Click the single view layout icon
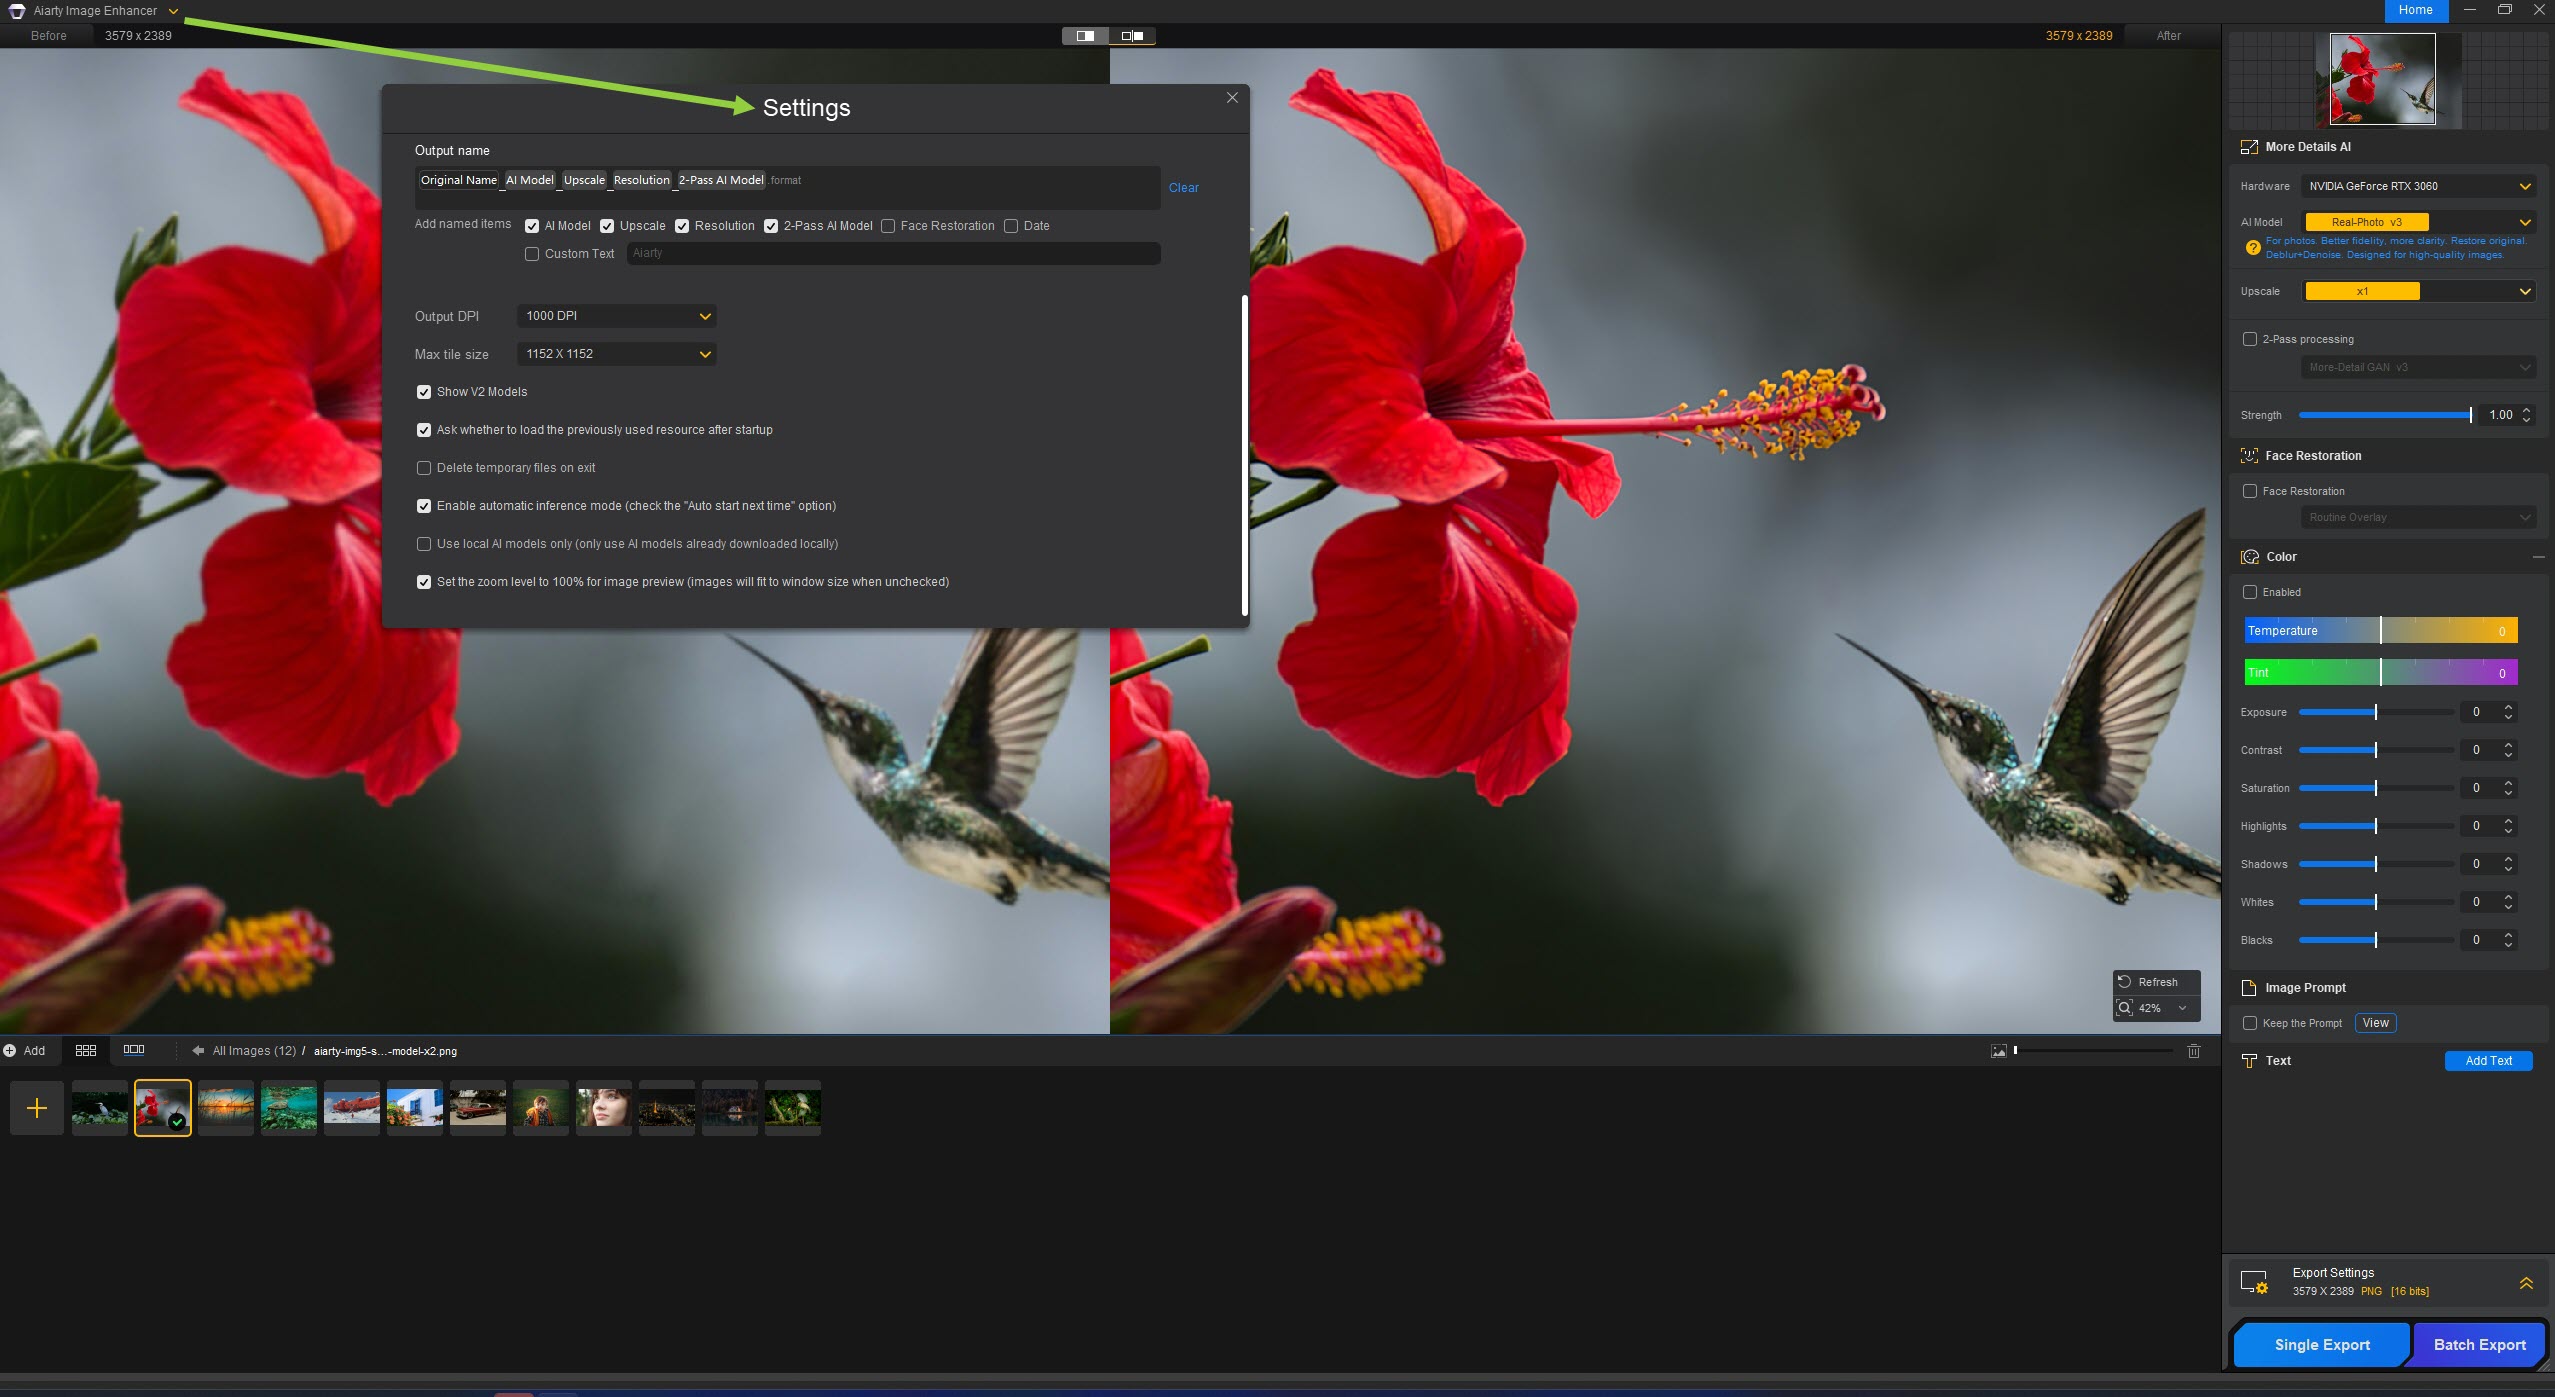This screenshot has width=2555, height=1397. pos(1085,36)
